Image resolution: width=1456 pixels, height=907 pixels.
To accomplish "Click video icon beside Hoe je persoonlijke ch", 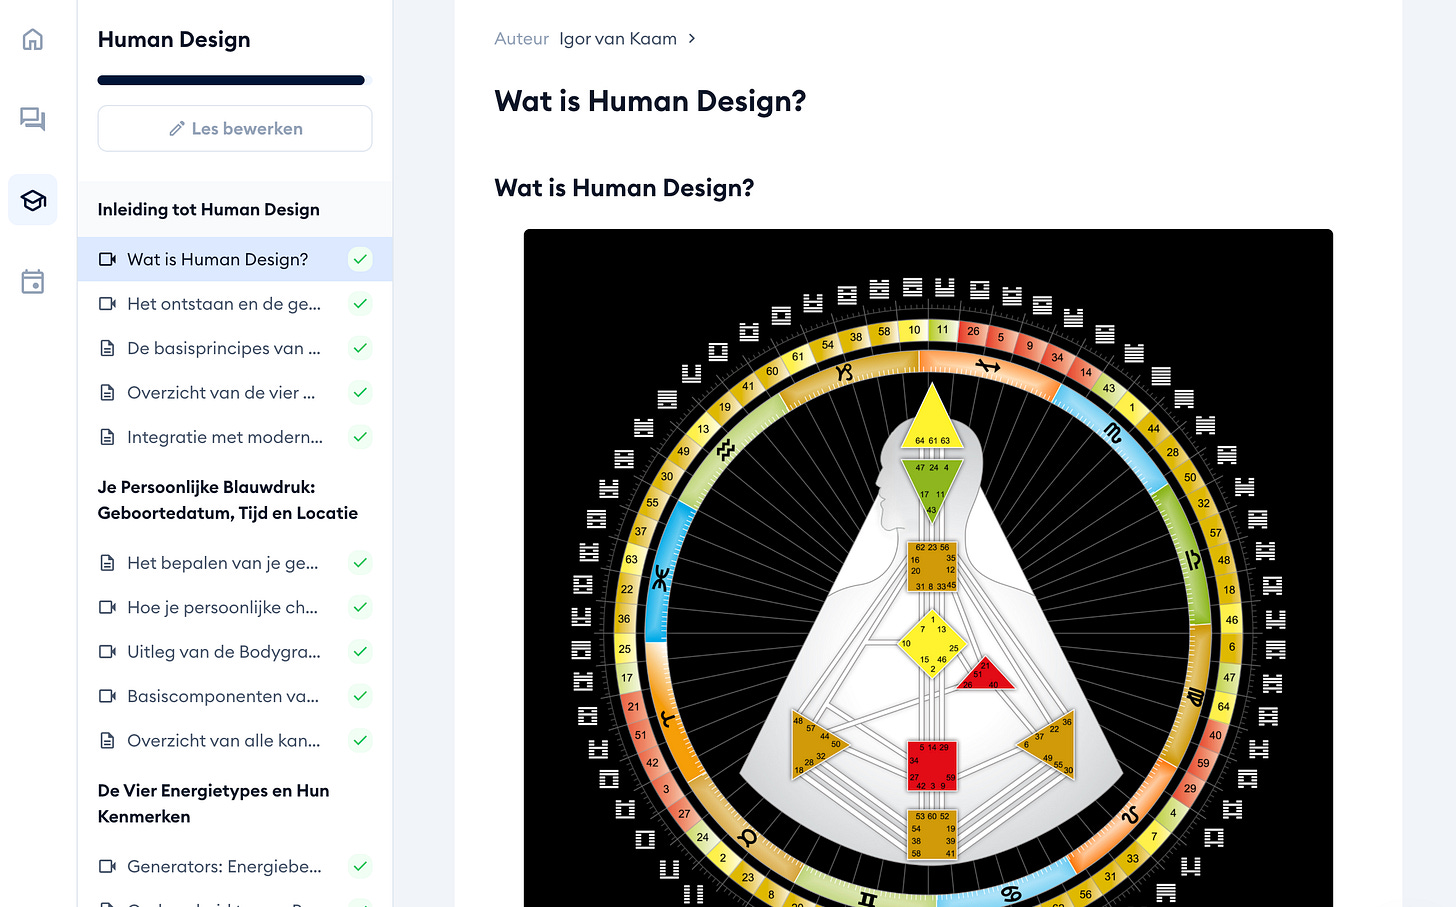I will 107,607.
